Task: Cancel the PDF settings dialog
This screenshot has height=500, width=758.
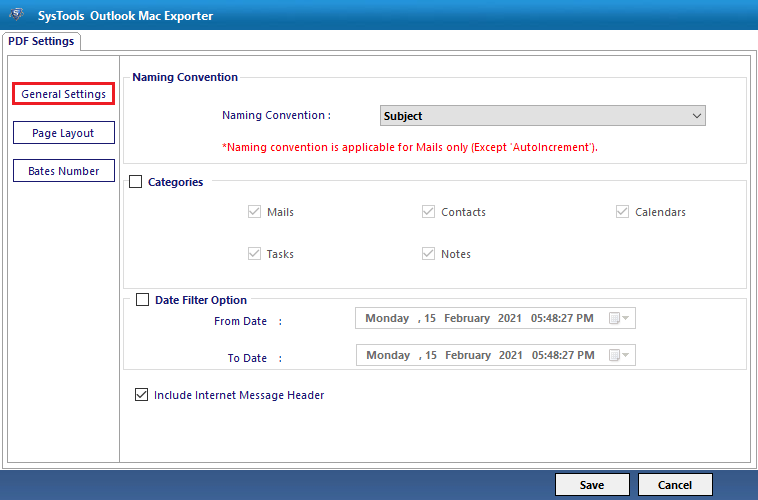Action: point(675,485)
